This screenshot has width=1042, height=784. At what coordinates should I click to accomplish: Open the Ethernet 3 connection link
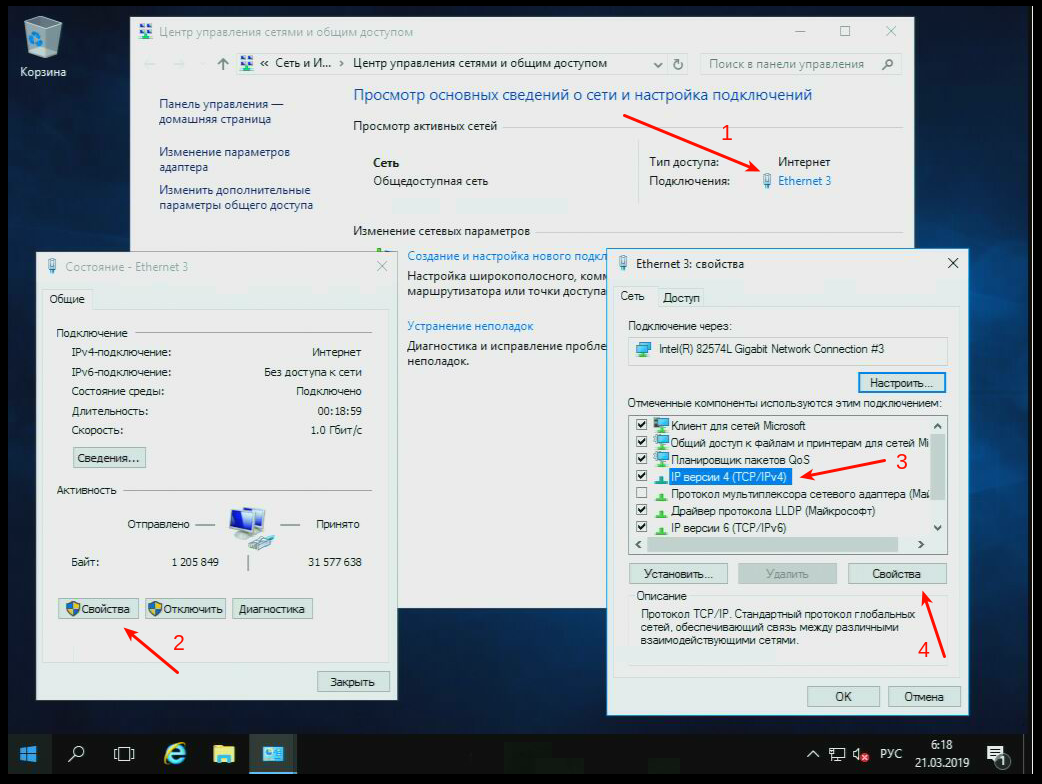pos(804,181)
